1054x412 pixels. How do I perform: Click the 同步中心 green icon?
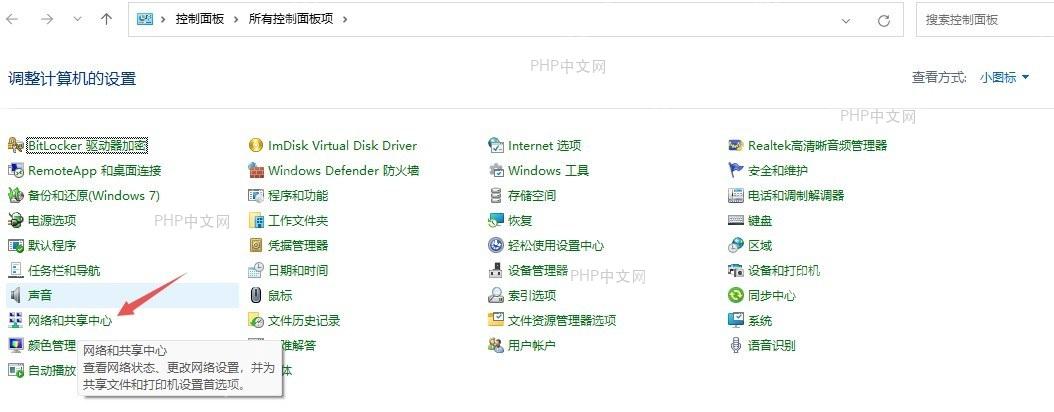point(736,295)
